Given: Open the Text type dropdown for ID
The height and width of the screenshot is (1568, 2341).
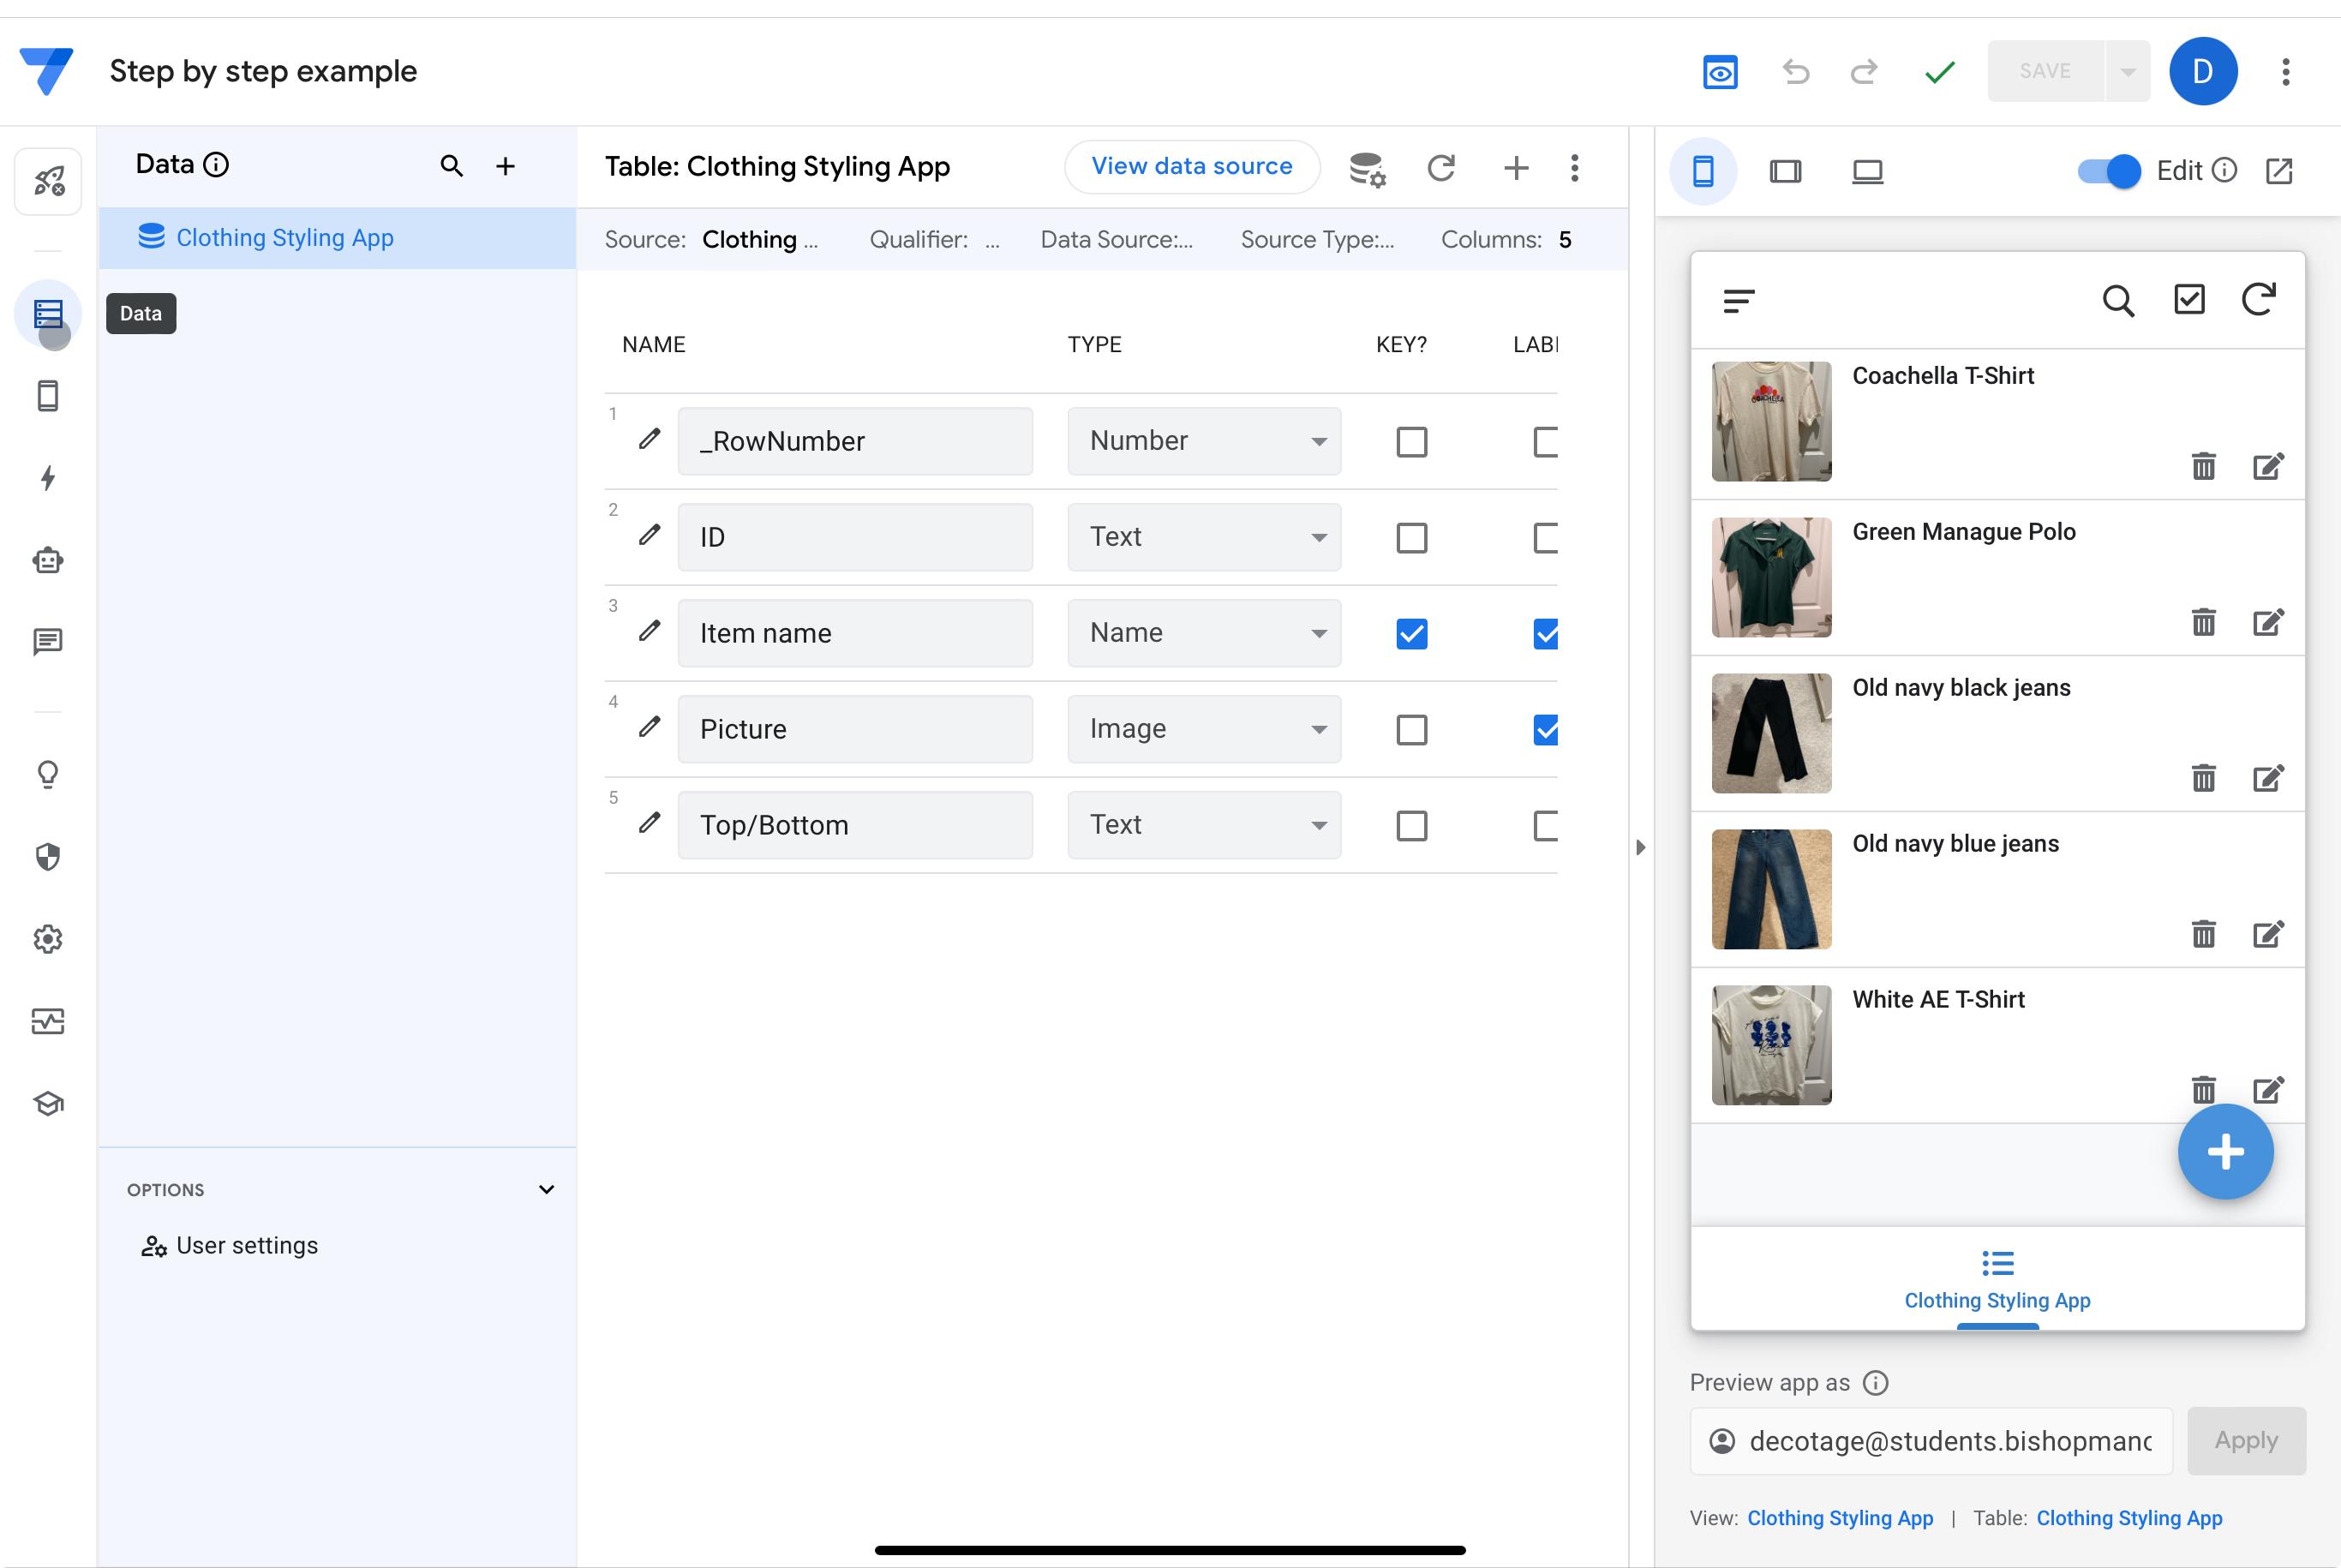Looking at the screenshot, I should tap(1204, 537).
